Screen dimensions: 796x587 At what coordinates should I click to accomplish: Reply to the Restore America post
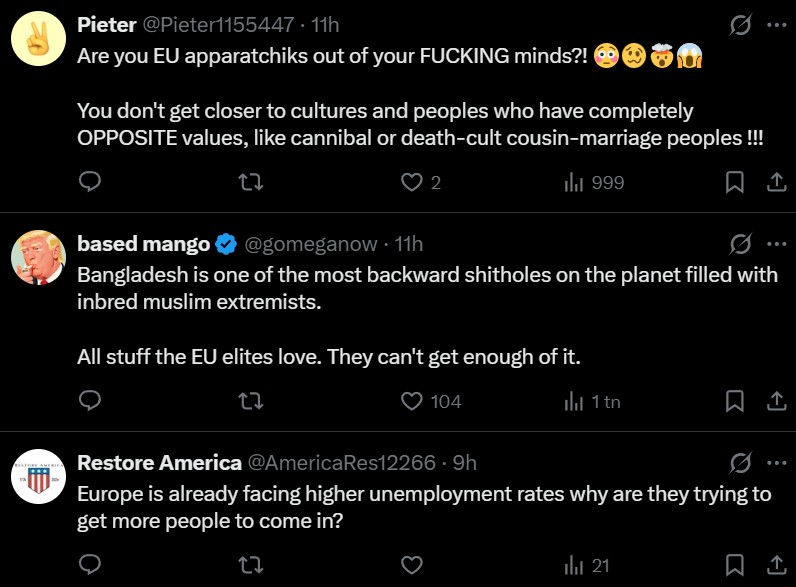[x=90, y=565]
